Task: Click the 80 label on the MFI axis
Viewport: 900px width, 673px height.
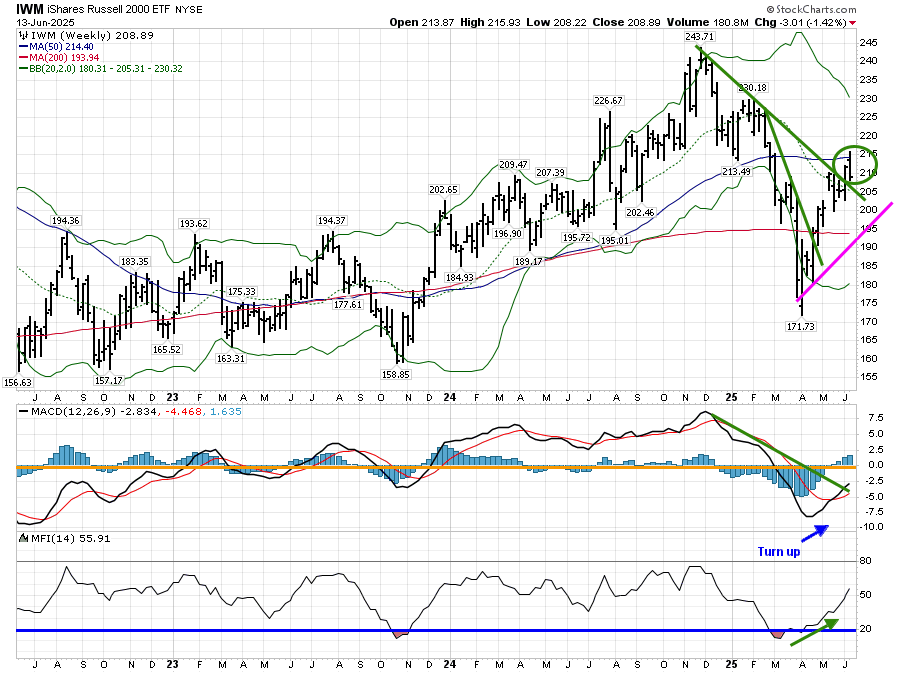Action: [x=865, y=561]
